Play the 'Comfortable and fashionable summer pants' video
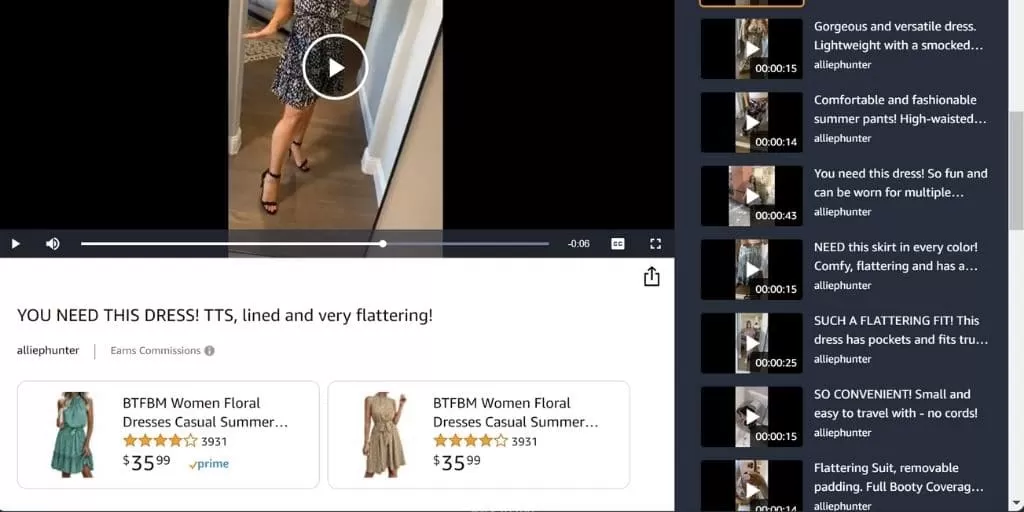 (752, 123)
